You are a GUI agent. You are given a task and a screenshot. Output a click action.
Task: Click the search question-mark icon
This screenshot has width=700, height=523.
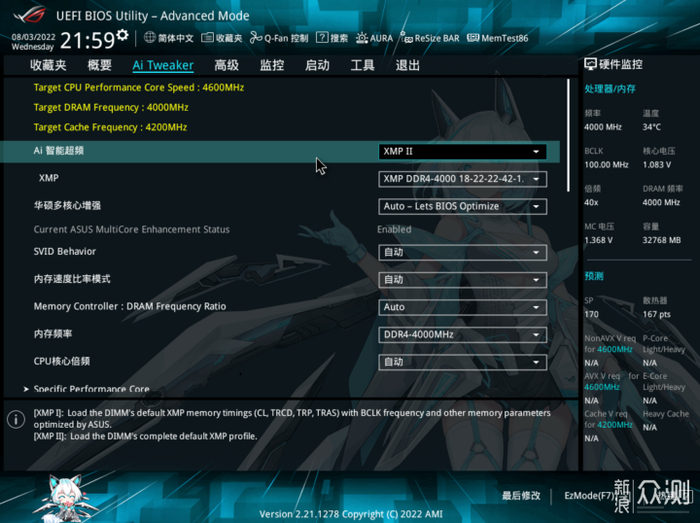point(322,38)
